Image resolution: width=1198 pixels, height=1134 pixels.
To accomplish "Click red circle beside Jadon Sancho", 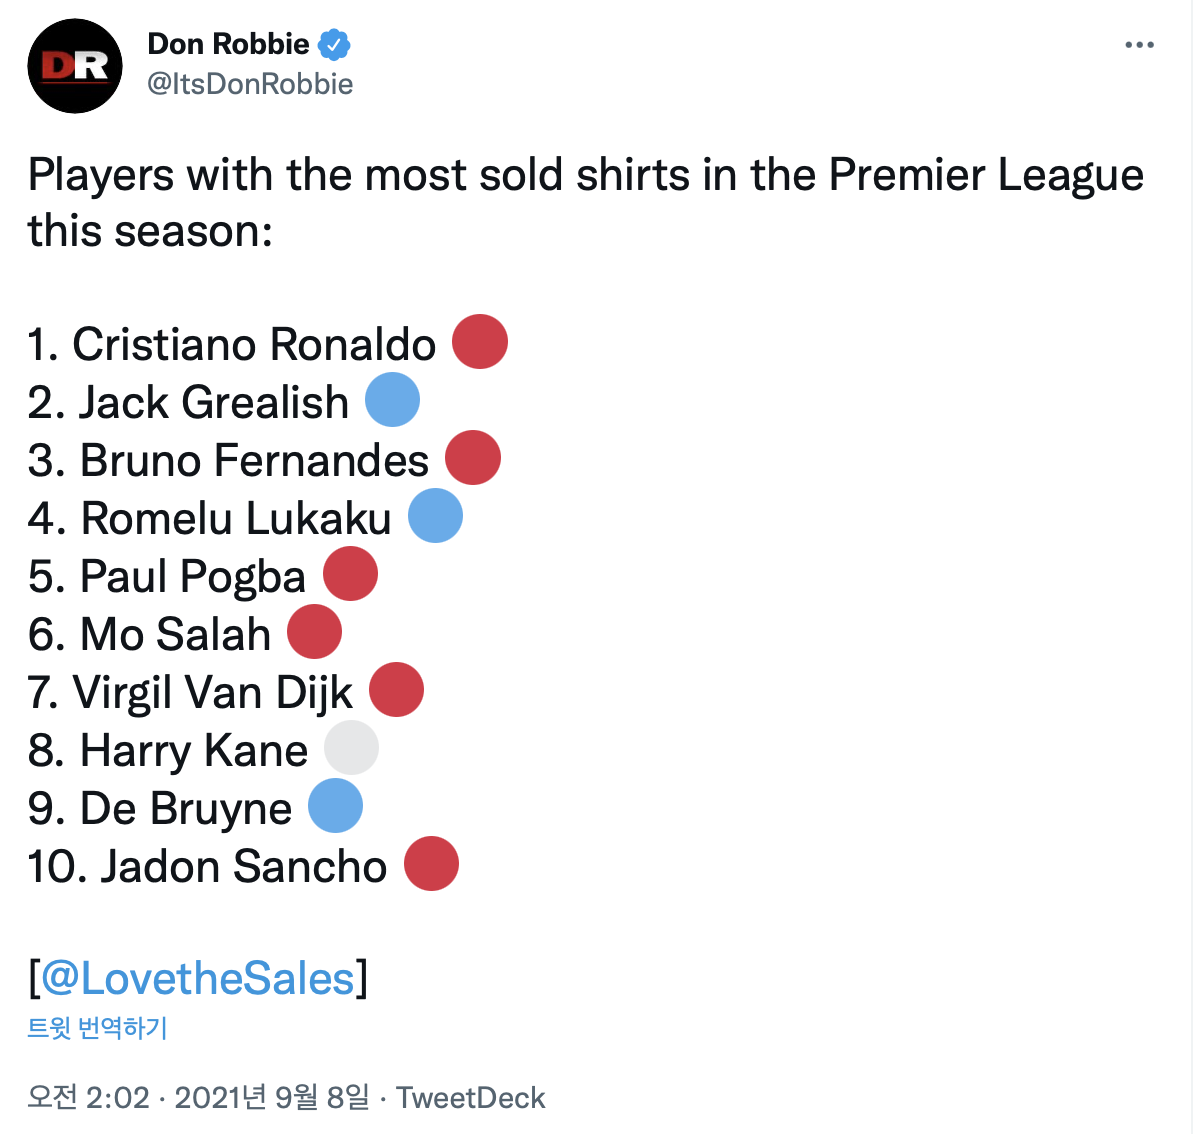I will point(431,864).
